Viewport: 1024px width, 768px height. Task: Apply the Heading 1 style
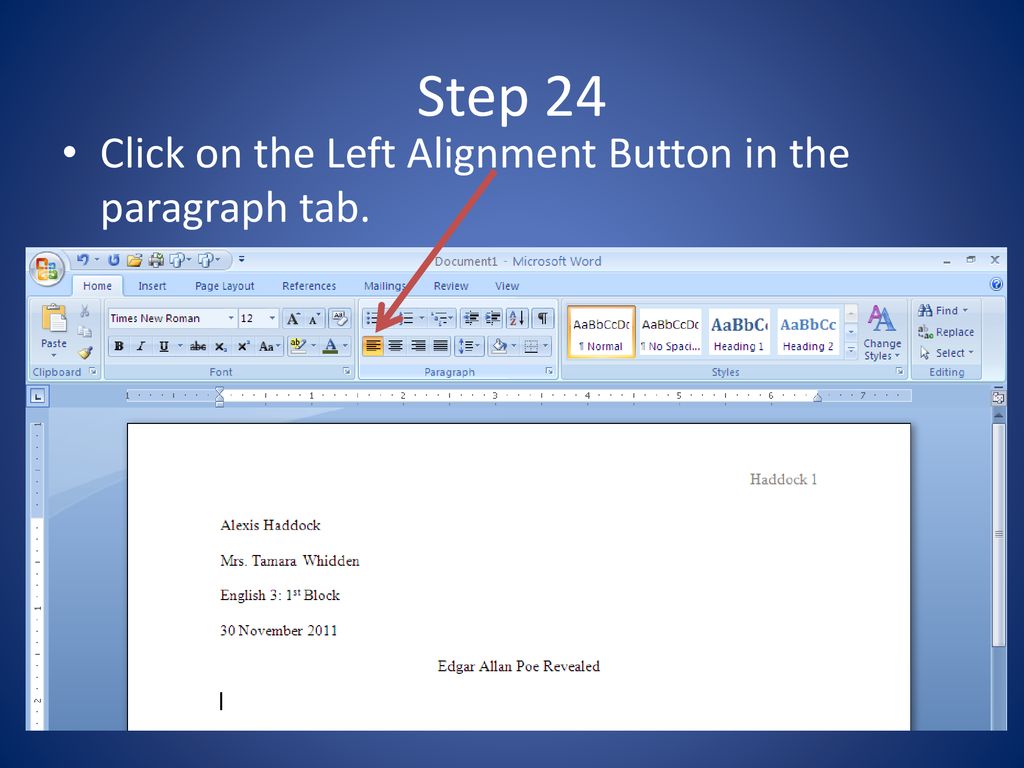pyautogui.click(x=739, y=332)
